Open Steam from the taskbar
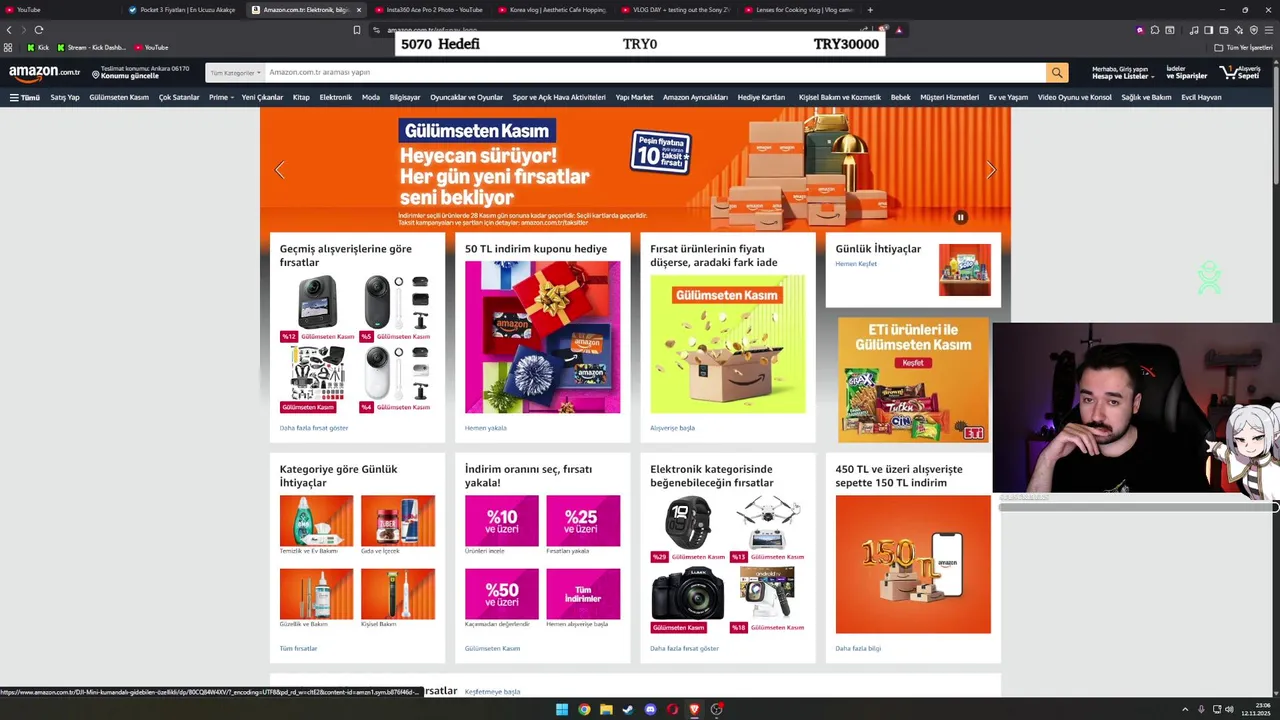This screenshot has width=1280, height=720. pos(628,710)
